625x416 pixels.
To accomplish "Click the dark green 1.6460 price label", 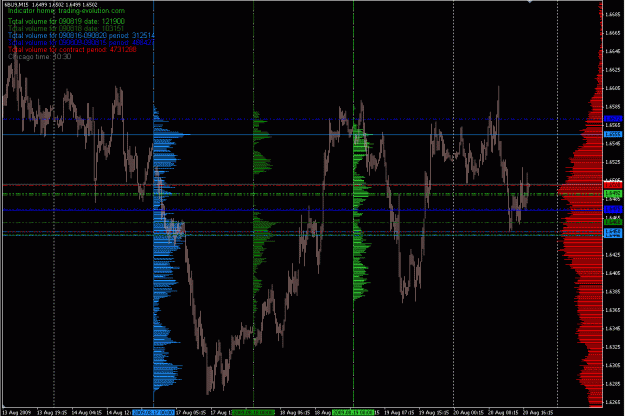I will [x=613, y=222].
